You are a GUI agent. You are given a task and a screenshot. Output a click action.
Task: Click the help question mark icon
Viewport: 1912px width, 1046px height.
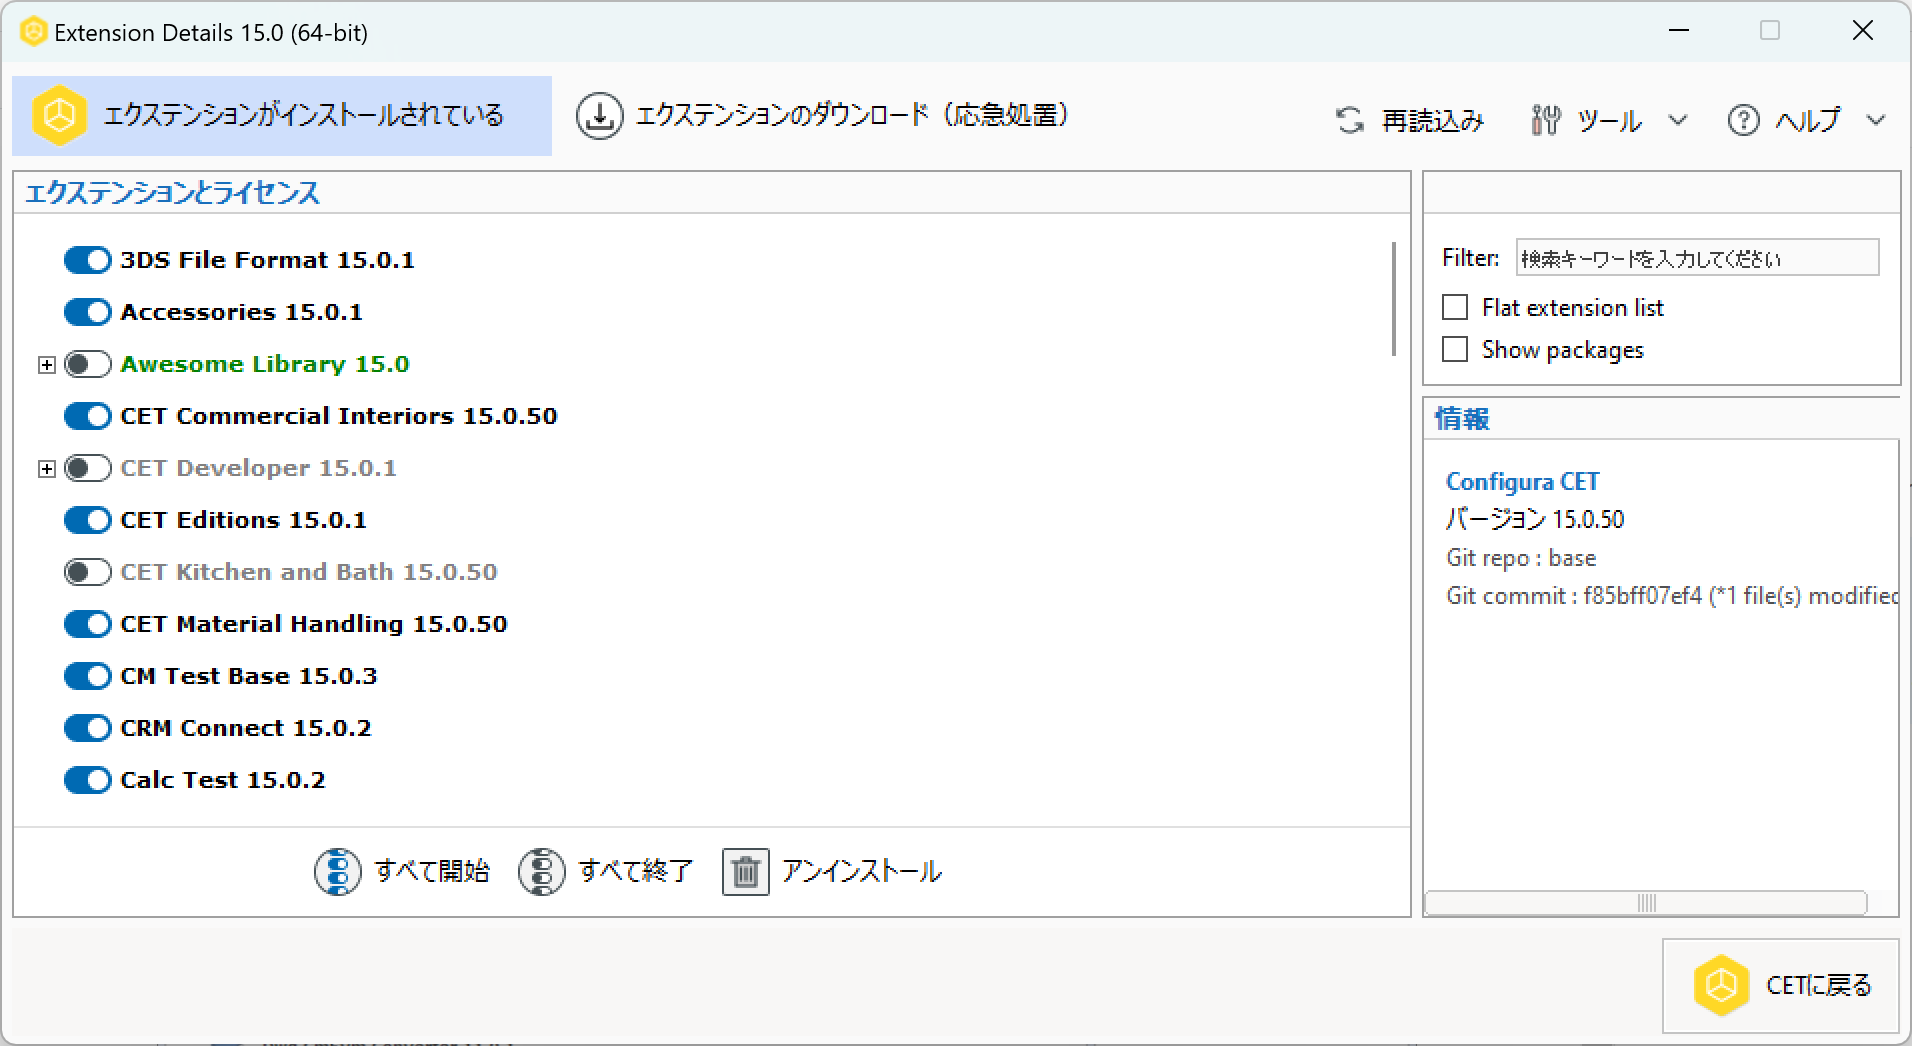(x=1743, y=121)
